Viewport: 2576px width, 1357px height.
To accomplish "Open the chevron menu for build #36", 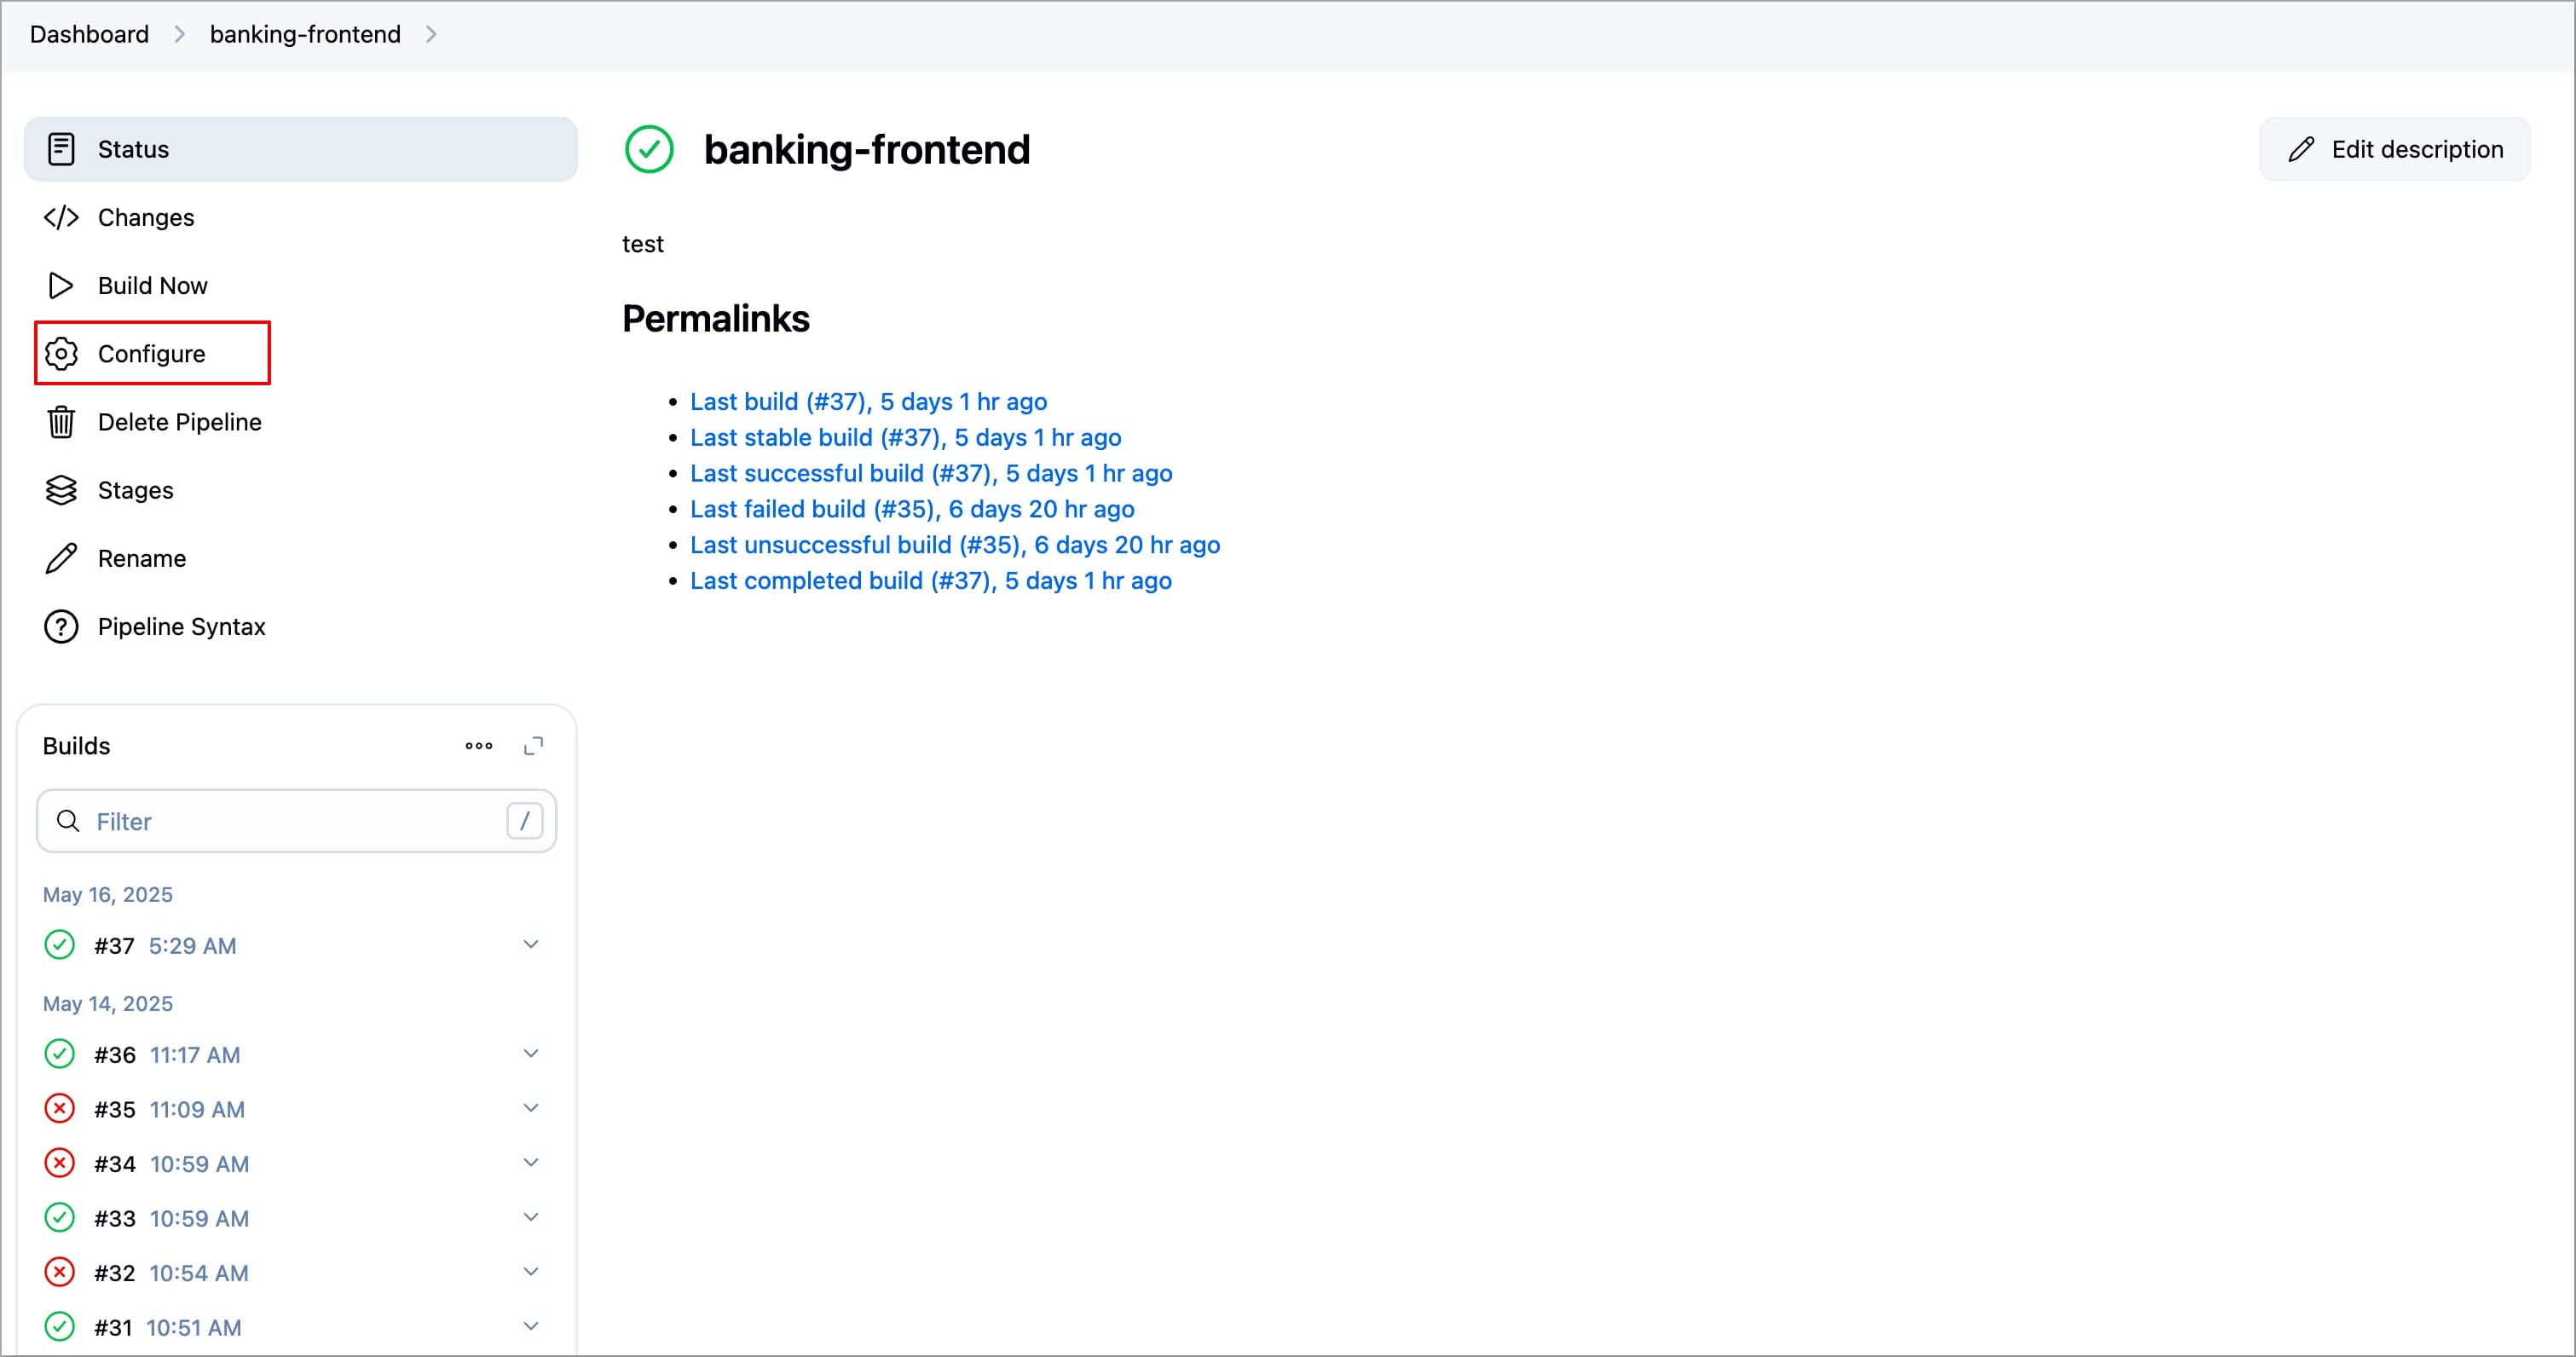I will tap(531, 1054).
